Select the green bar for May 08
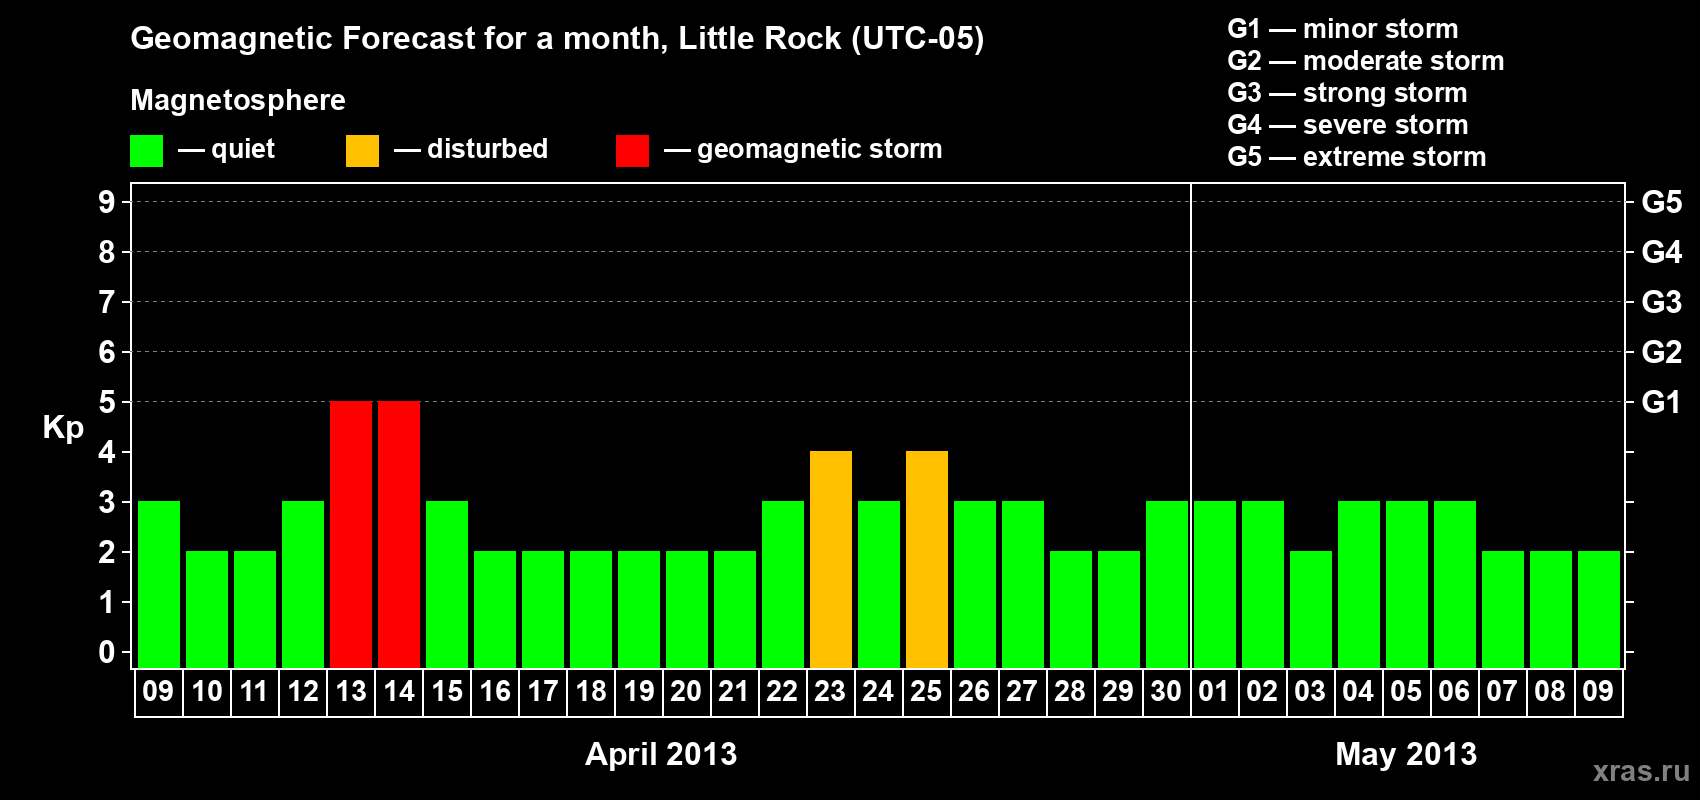 [1551, 610]
